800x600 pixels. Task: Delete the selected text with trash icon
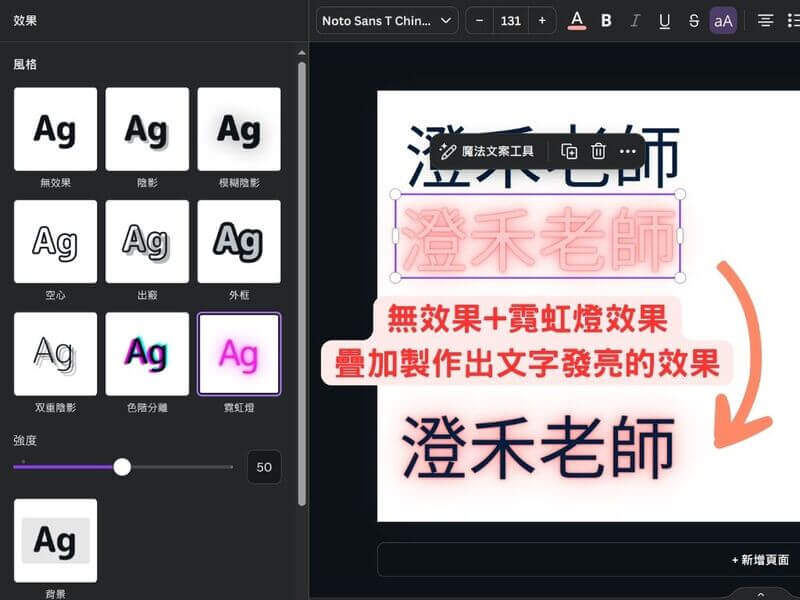(x=598, y=151)
